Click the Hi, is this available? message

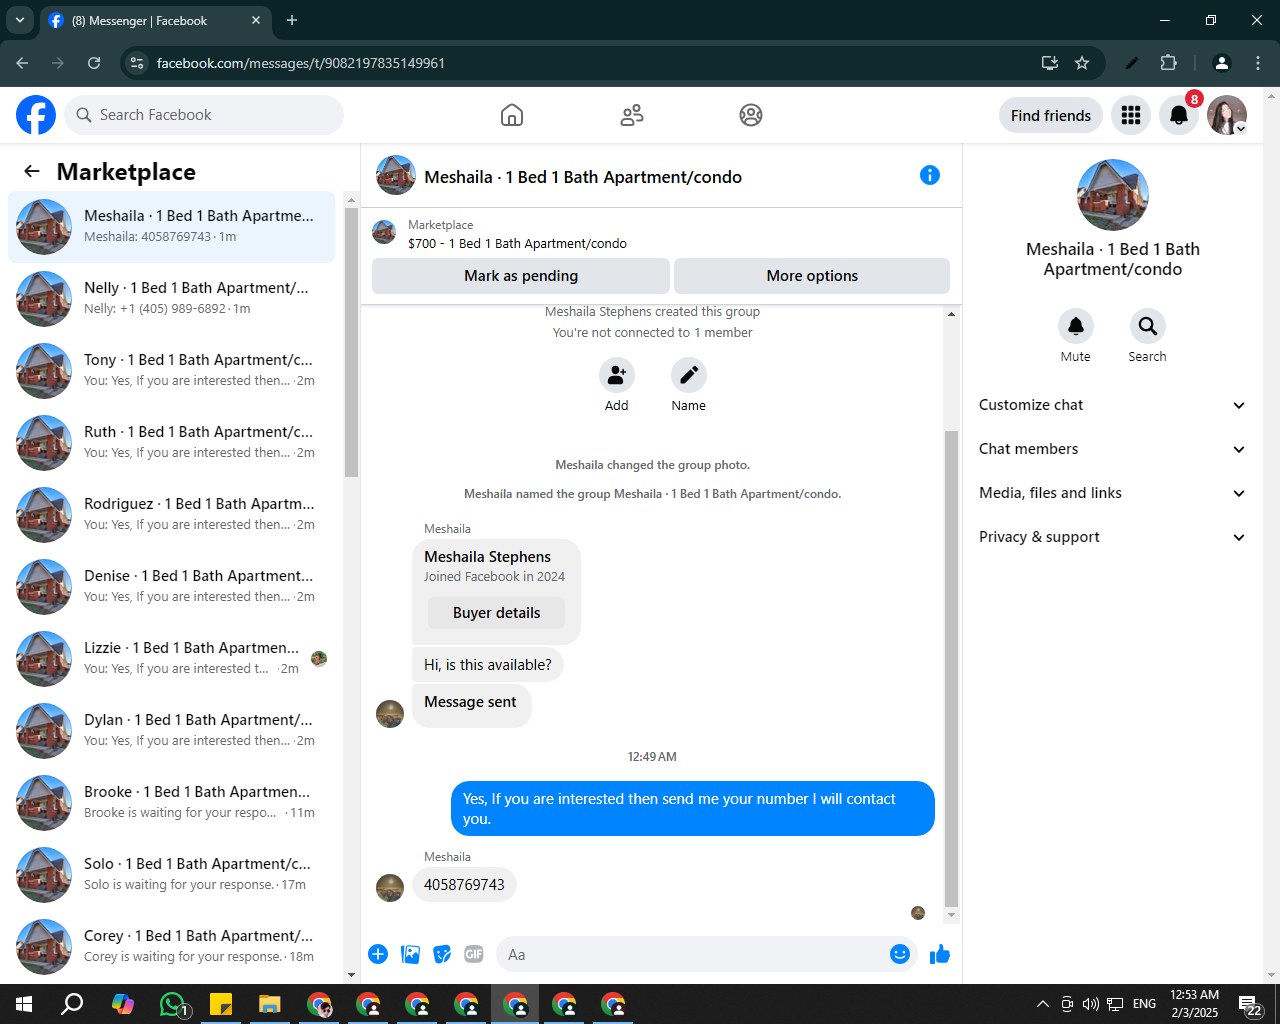(488, 665)
